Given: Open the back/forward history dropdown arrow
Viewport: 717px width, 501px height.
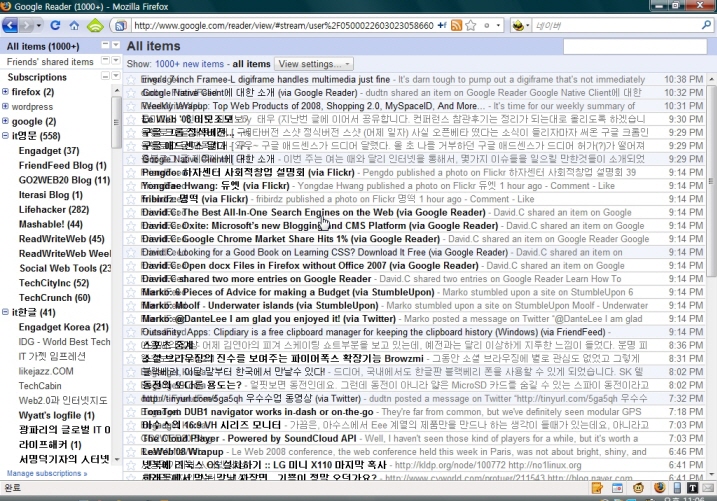Looking at the screenshot, I should click(39, 25).
